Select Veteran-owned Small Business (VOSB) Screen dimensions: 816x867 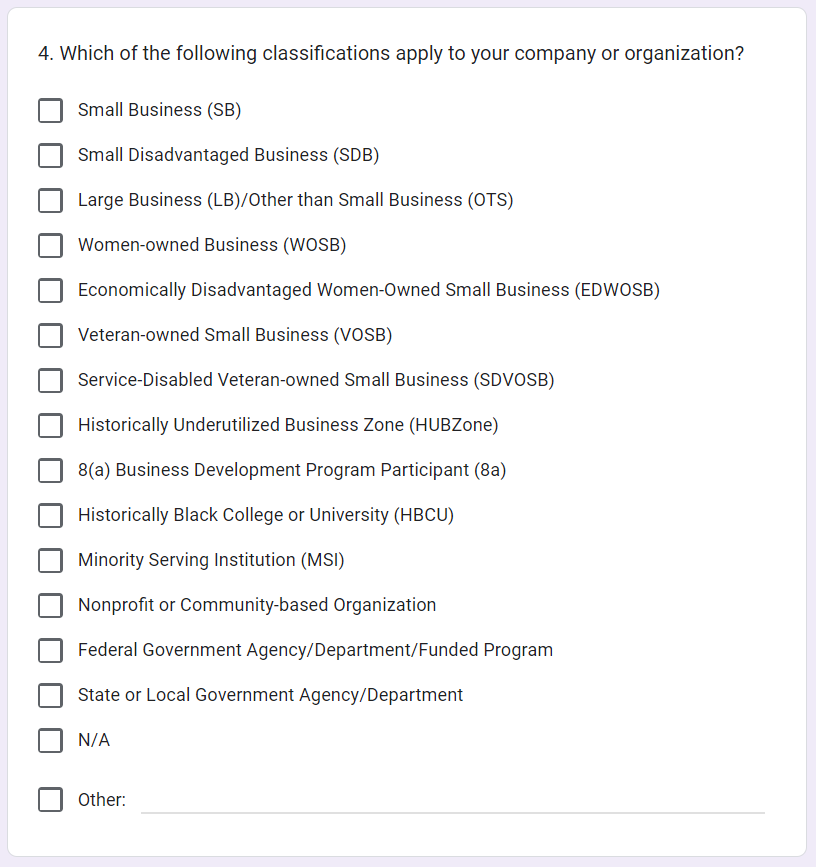tap(50, 335)
